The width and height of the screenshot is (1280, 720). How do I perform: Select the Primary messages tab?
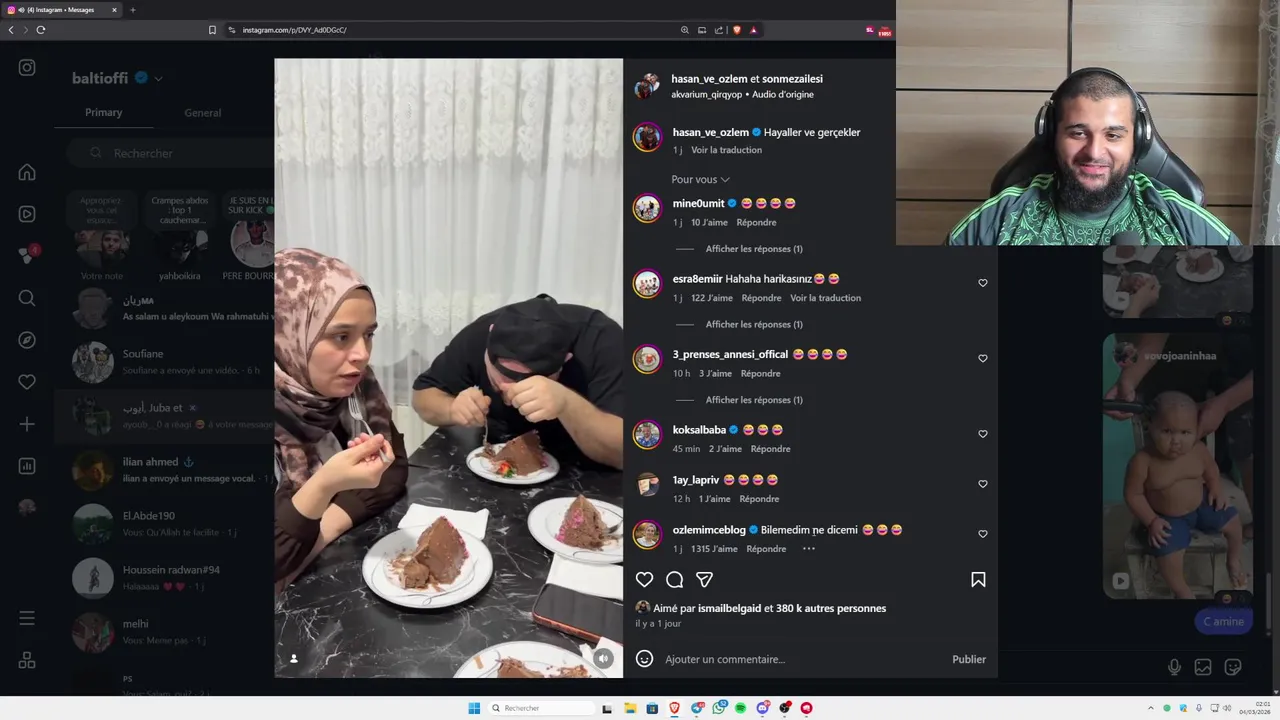(103, 112)
